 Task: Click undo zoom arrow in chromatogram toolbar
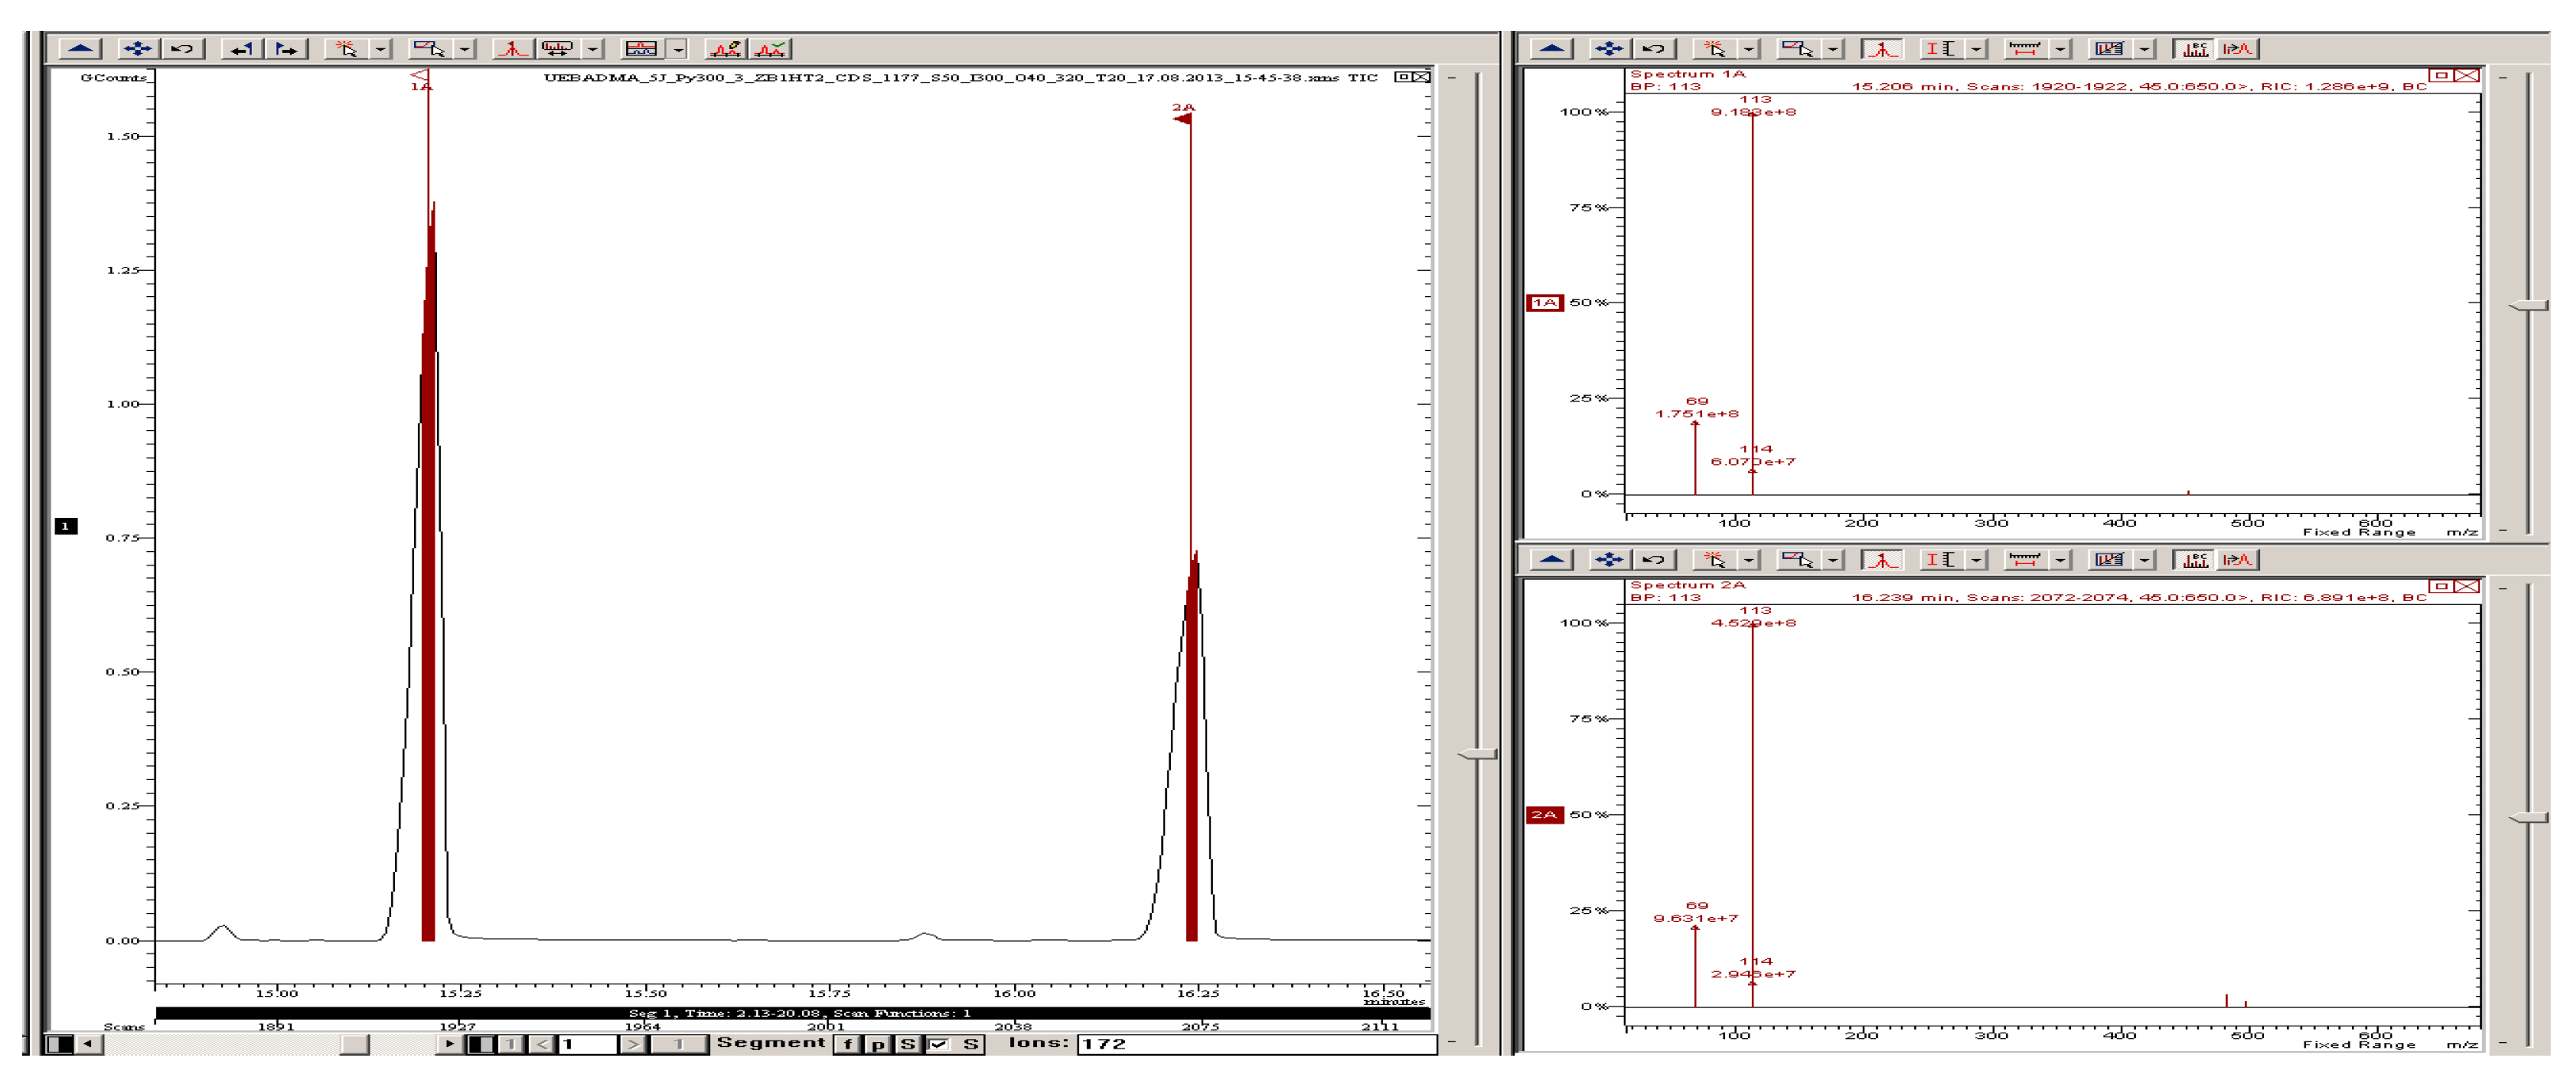click(x=183, y=48)
